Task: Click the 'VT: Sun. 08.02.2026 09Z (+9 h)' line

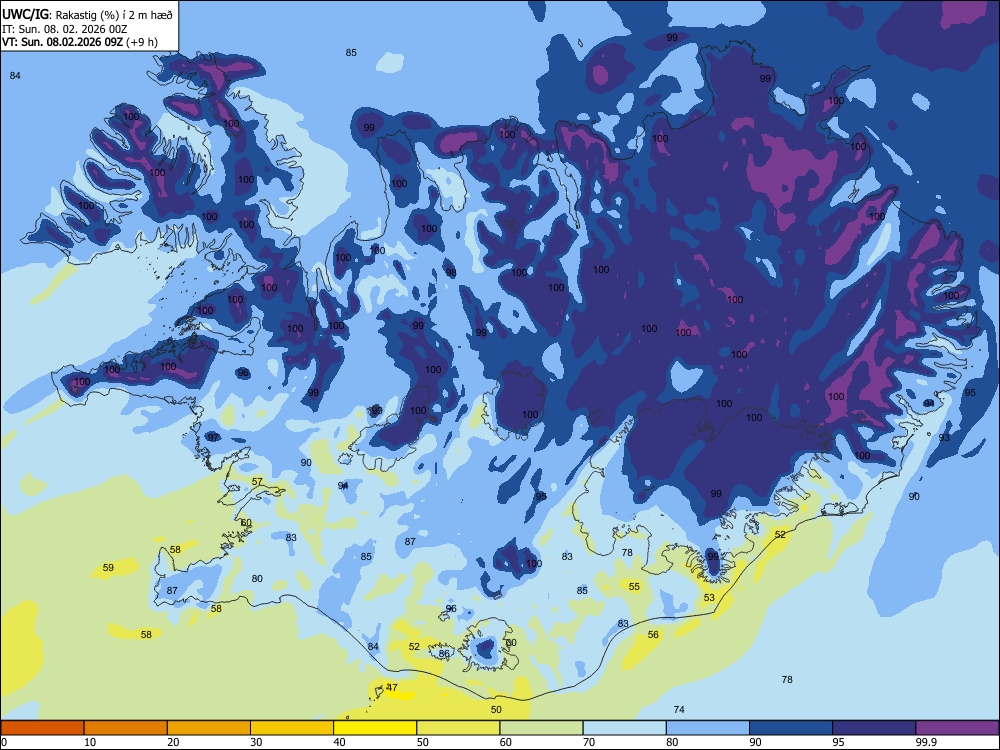Action: point(80,43)
